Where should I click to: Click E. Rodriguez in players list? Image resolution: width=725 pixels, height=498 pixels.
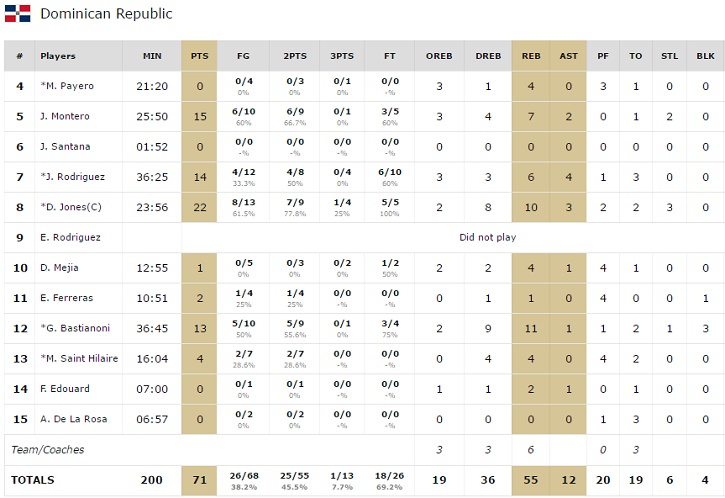pyautogui.click(x=70, y=237)
